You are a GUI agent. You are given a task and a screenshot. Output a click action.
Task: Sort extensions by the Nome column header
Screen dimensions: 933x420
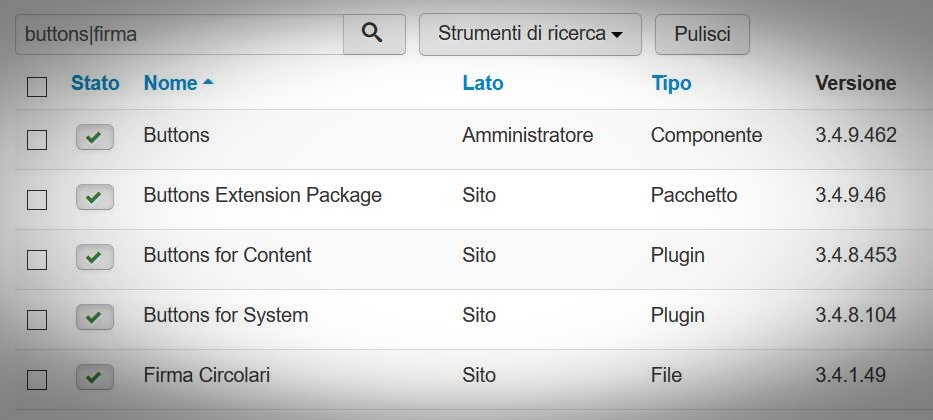170,83
